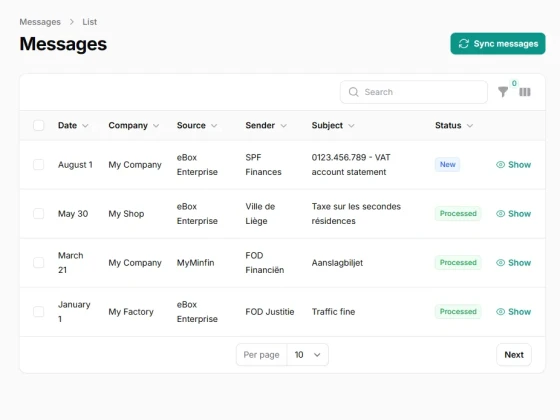Click the magnifier icon in Search
Screen dimensions: 560x420
coord(354,92)
